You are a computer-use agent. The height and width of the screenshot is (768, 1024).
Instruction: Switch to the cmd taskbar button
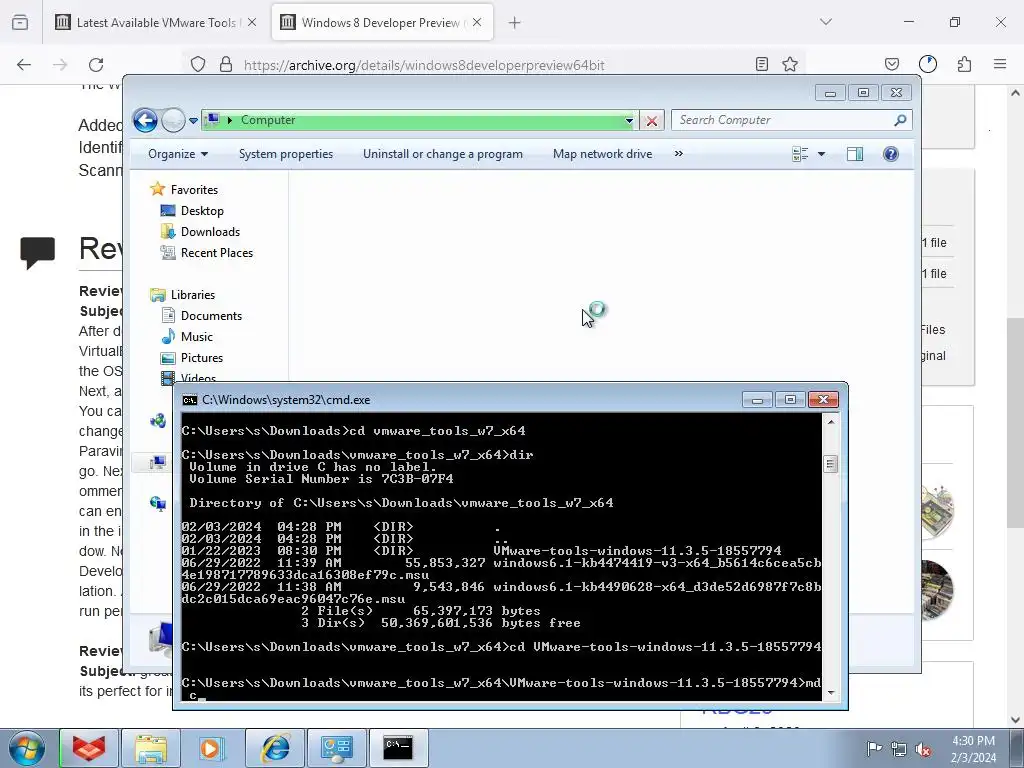pyautogui.click(x=398, y=748)
